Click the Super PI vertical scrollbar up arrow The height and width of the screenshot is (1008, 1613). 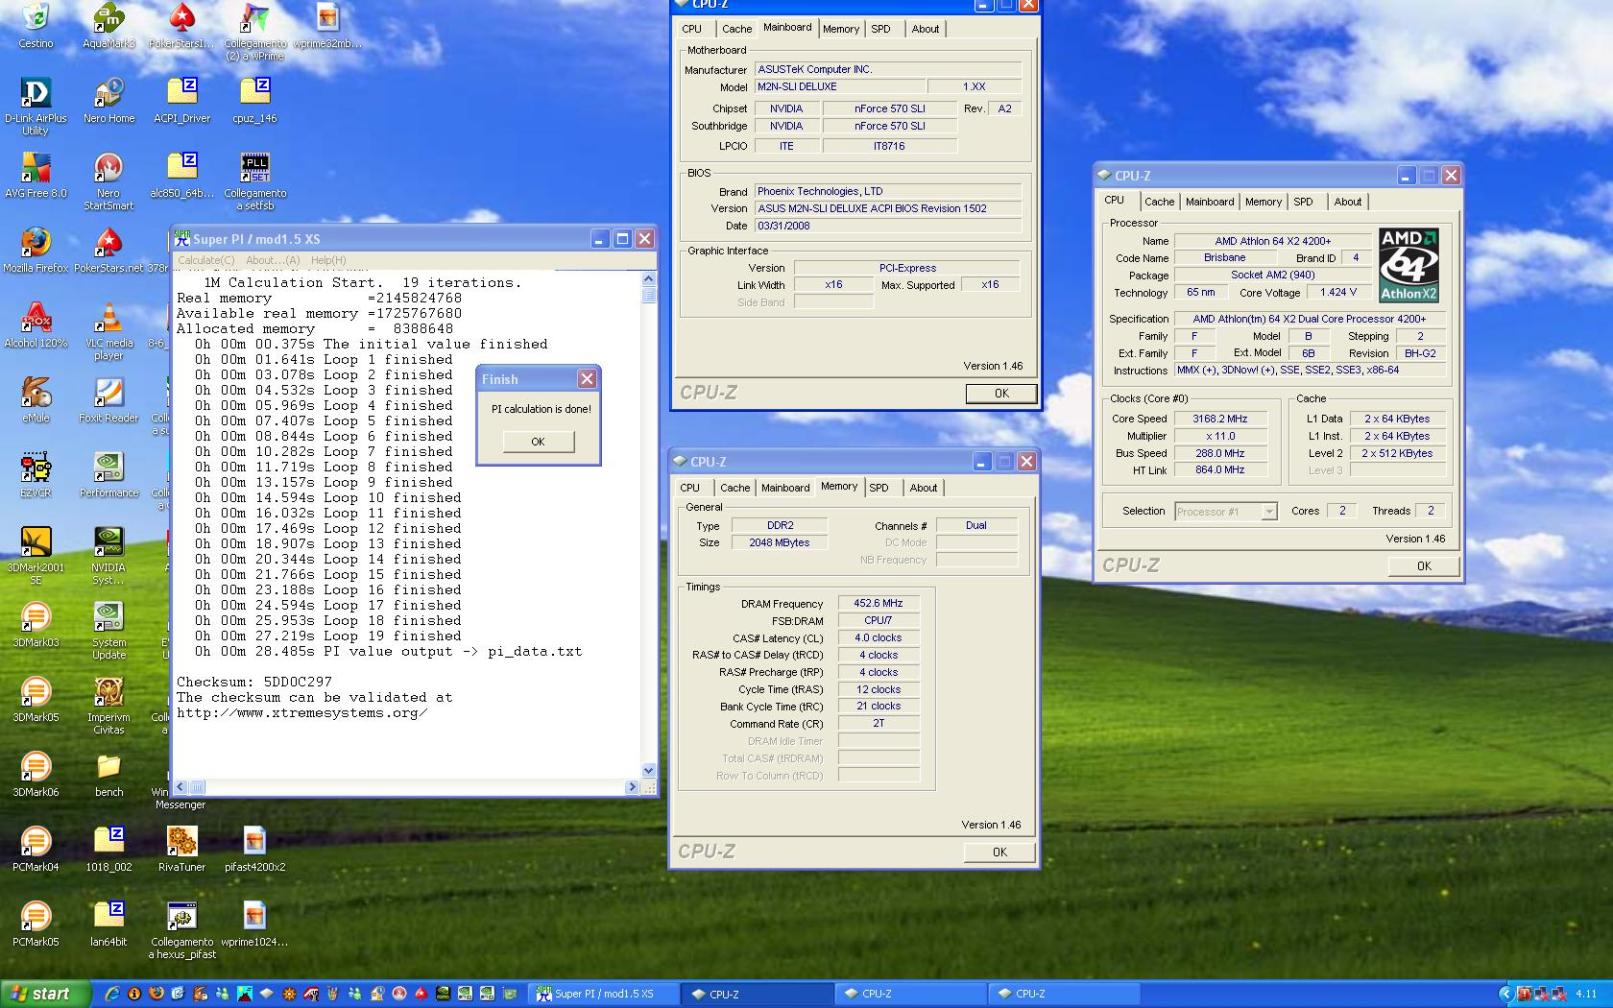coord(648,279)
